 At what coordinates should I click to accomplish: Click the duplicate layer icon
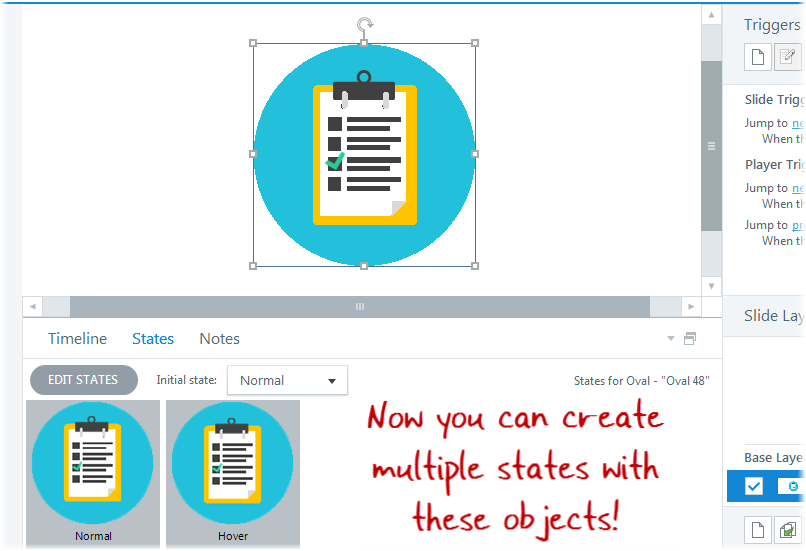(788, 530)
